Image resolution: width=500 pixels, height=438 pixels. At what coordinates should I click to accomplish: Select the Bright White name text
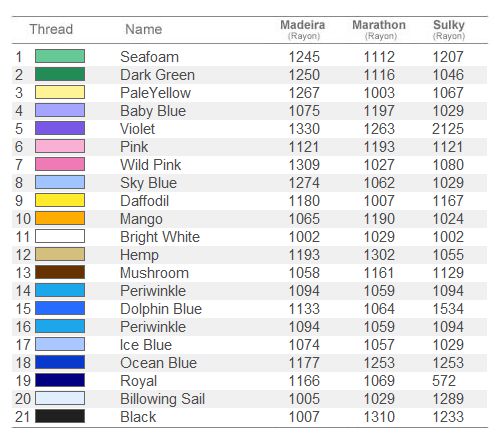pos(160,237)
